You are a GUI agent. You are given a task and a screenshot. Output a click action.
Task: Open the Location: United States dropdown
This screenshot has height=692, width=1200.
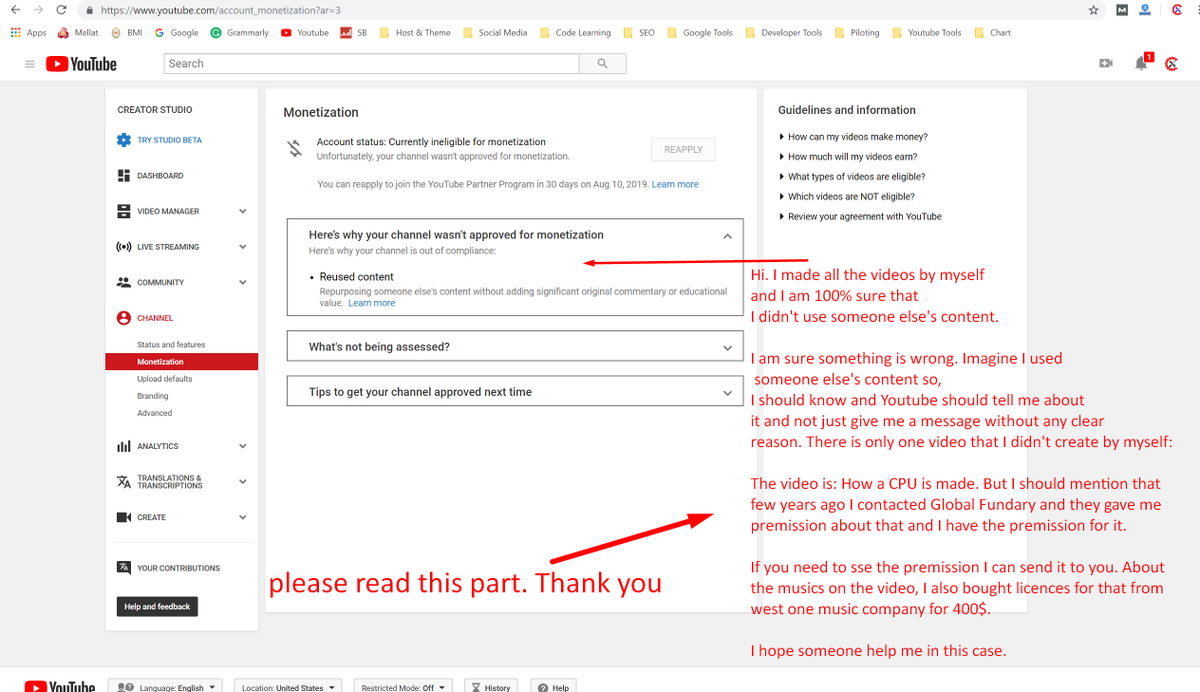pyautogui.click(x=288, y=687)
